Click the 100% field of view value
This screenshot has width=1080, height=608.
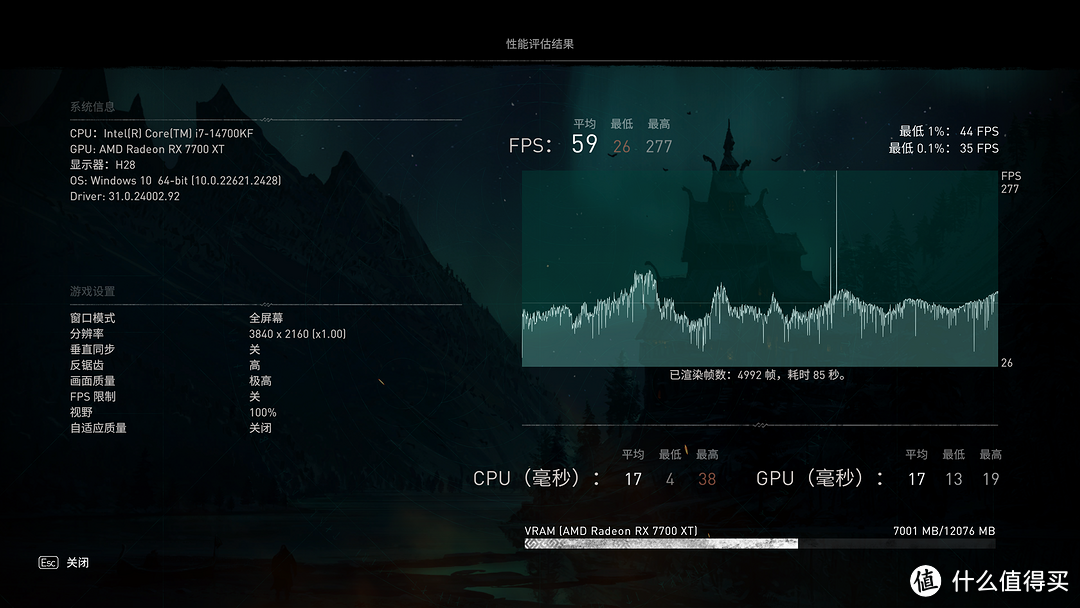(262, 412)
